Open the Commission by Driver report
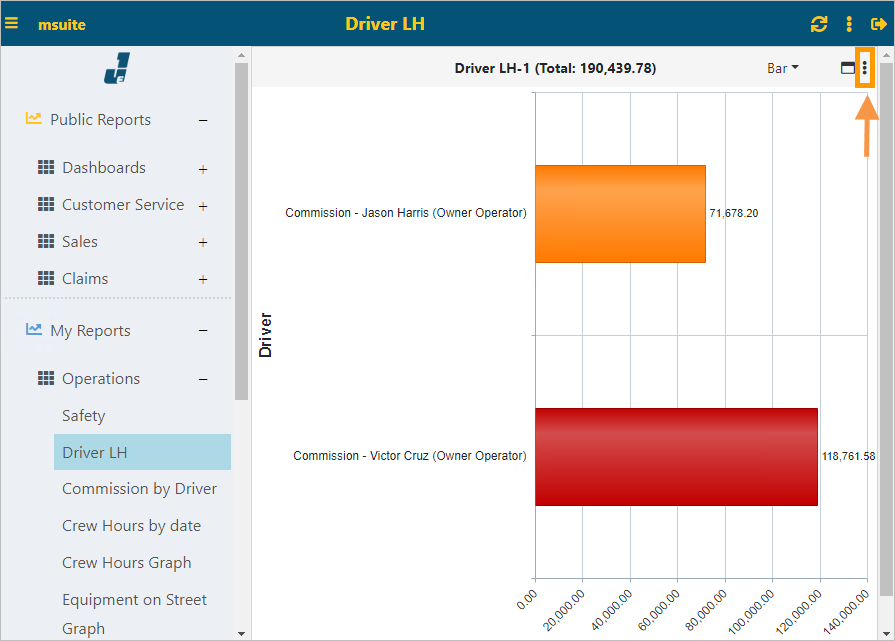The image size is (895, 641). [x=140, y=489]
